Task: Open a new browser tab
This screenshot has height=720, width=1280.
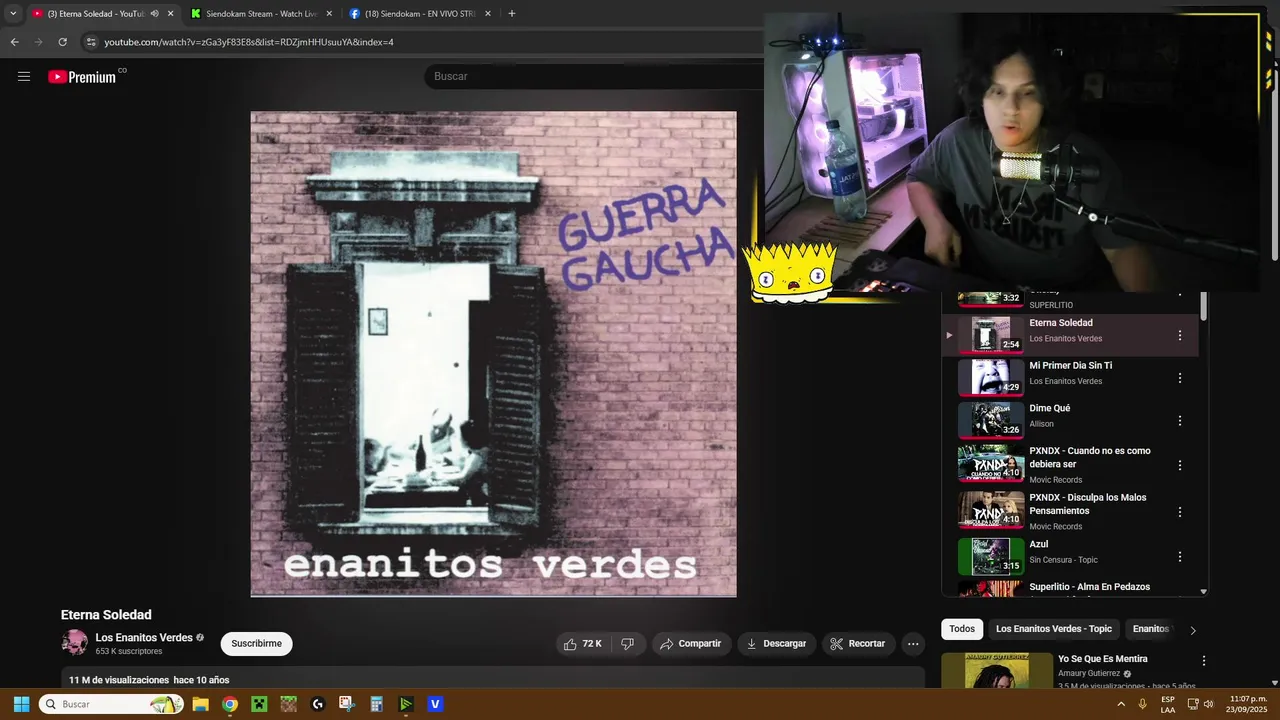Action: coord(512,14)
